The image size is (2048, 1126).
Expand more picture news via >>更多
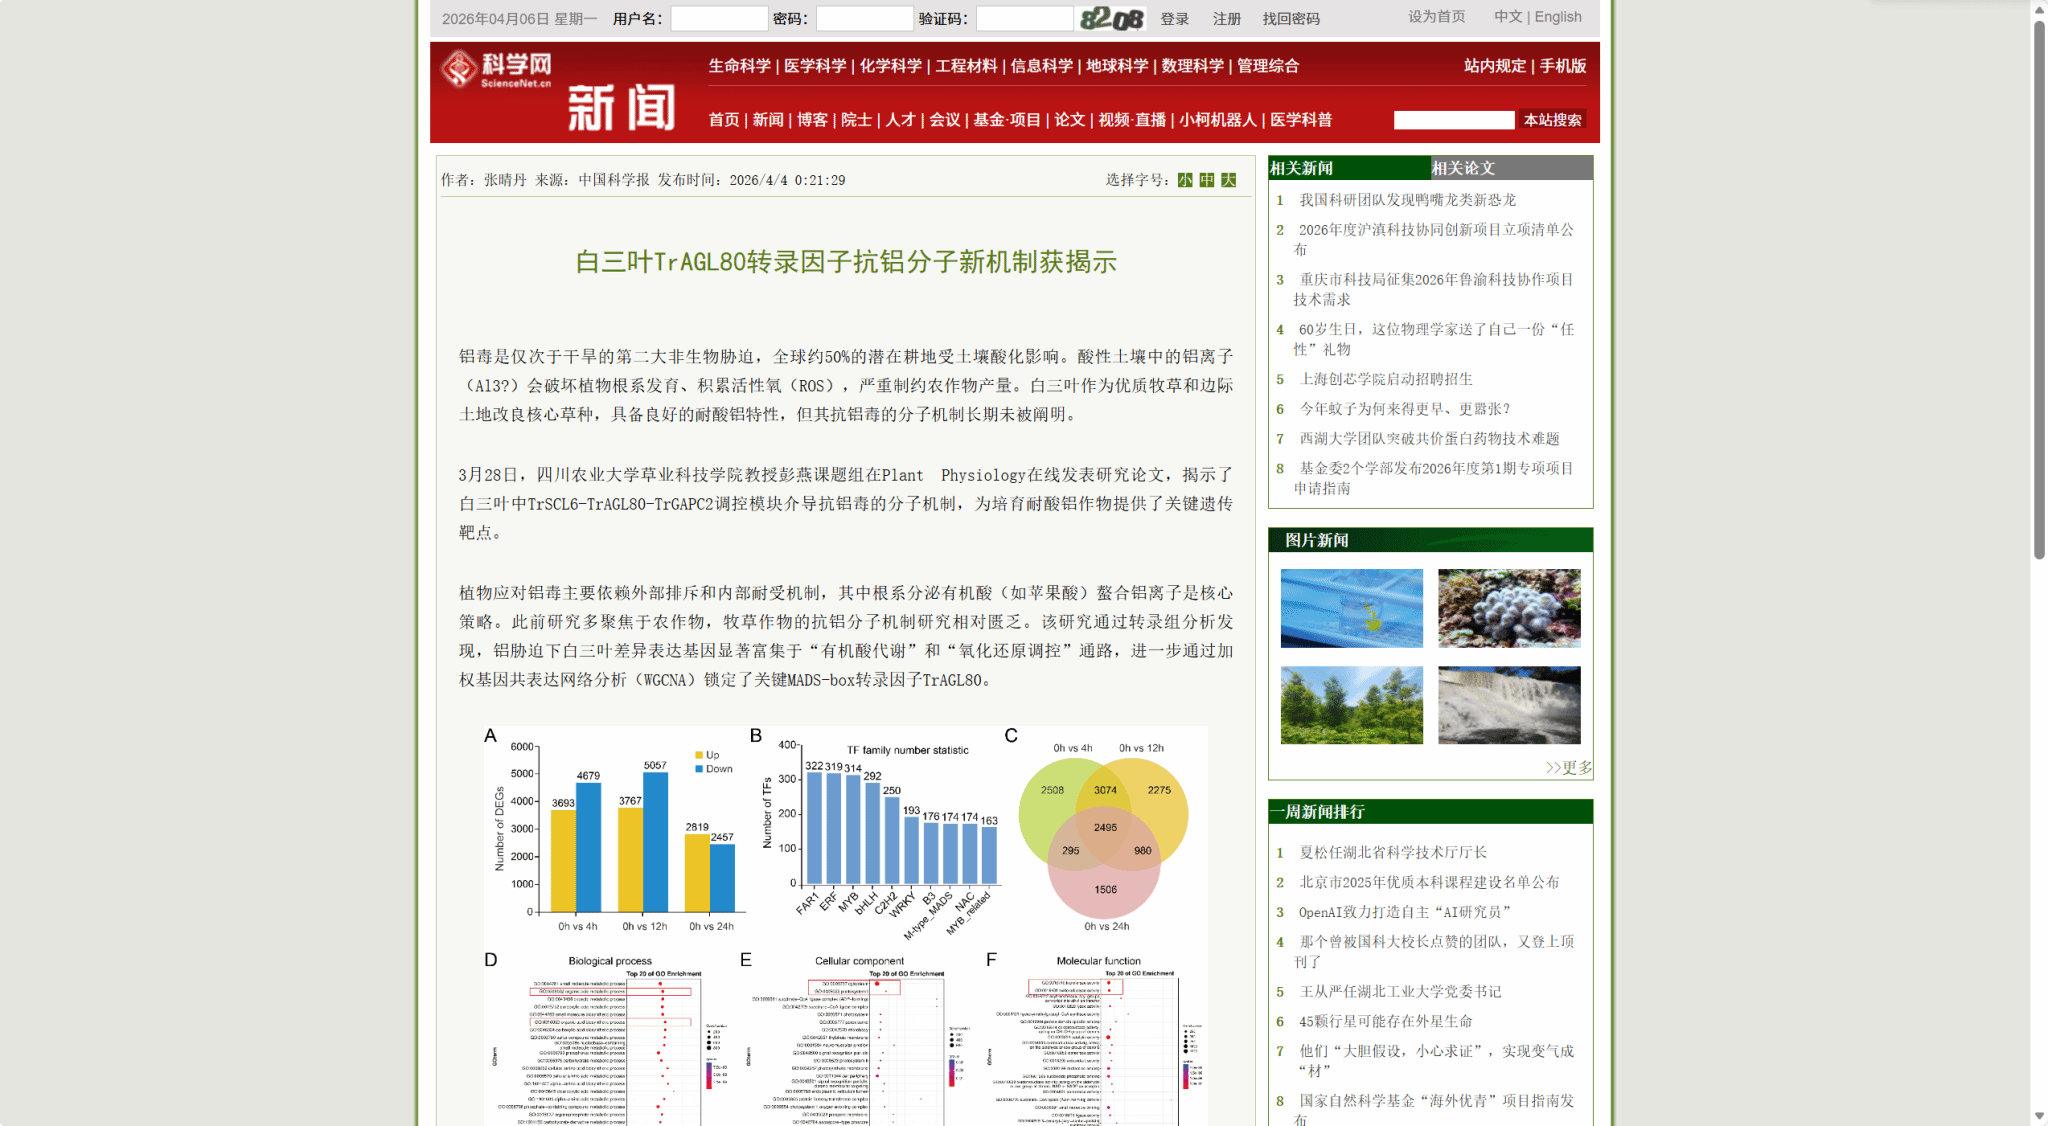[x=1568, y=767]
